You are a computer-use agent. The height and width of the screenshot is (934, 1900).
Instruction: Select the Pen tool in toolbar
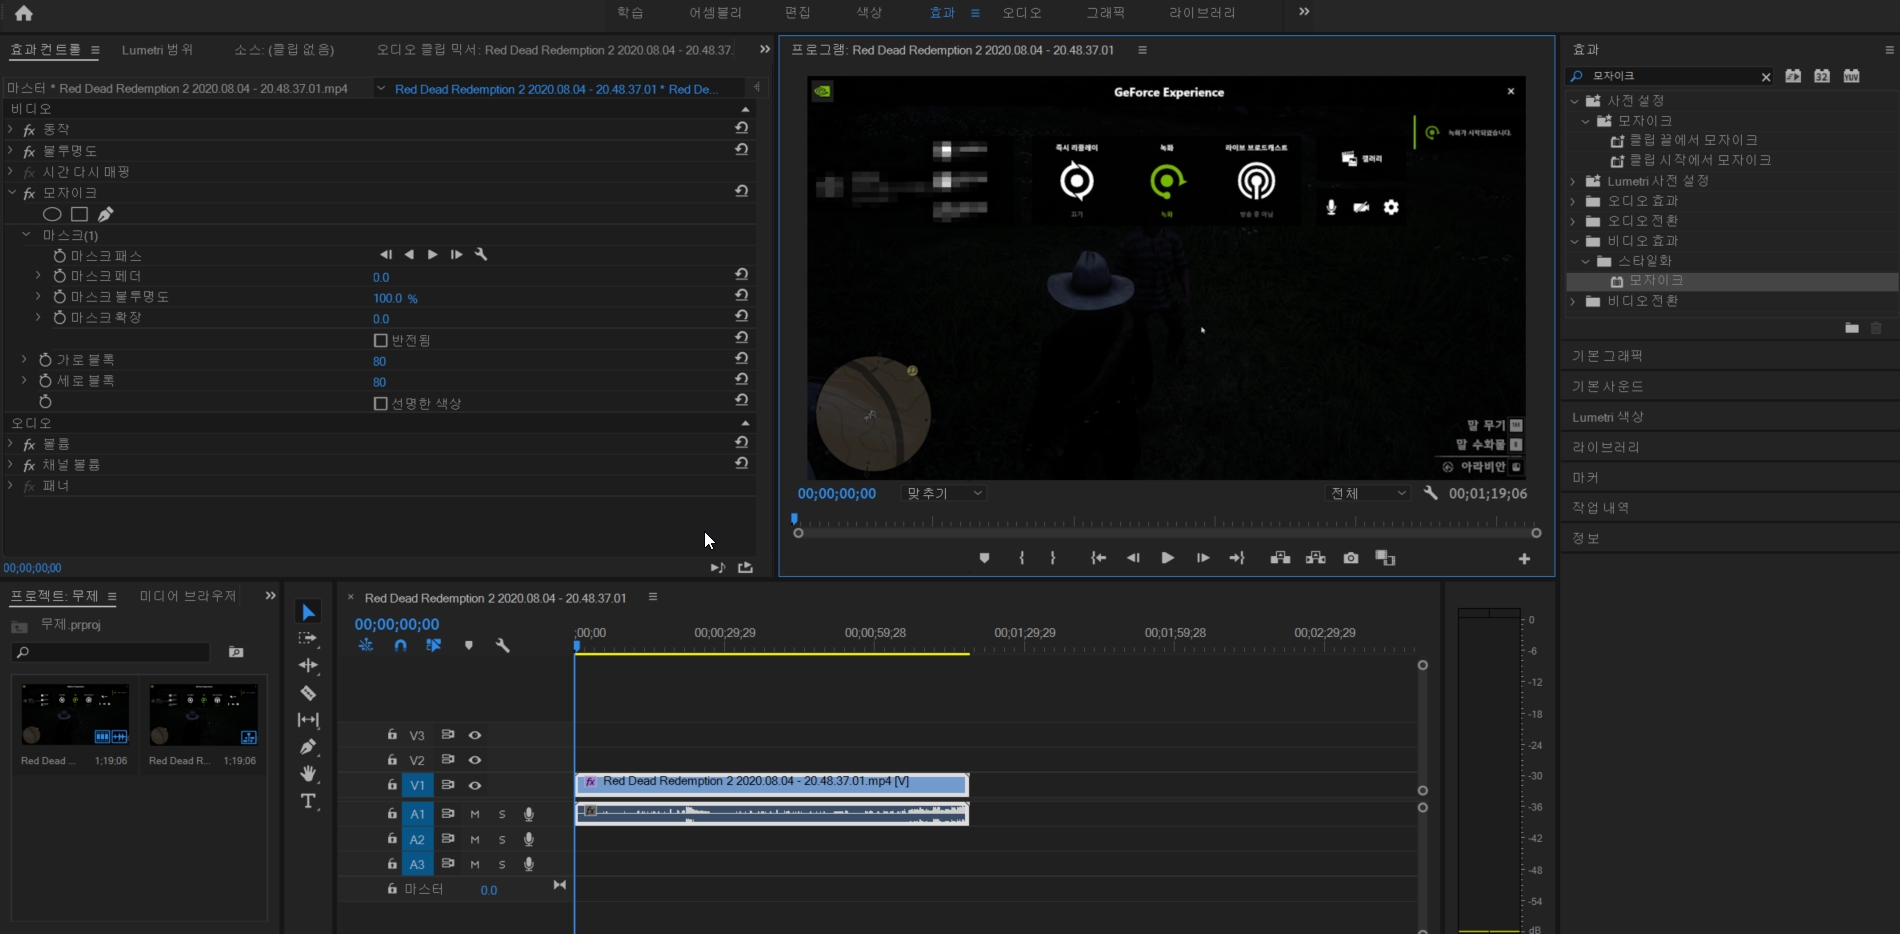(x=308, y=746)
